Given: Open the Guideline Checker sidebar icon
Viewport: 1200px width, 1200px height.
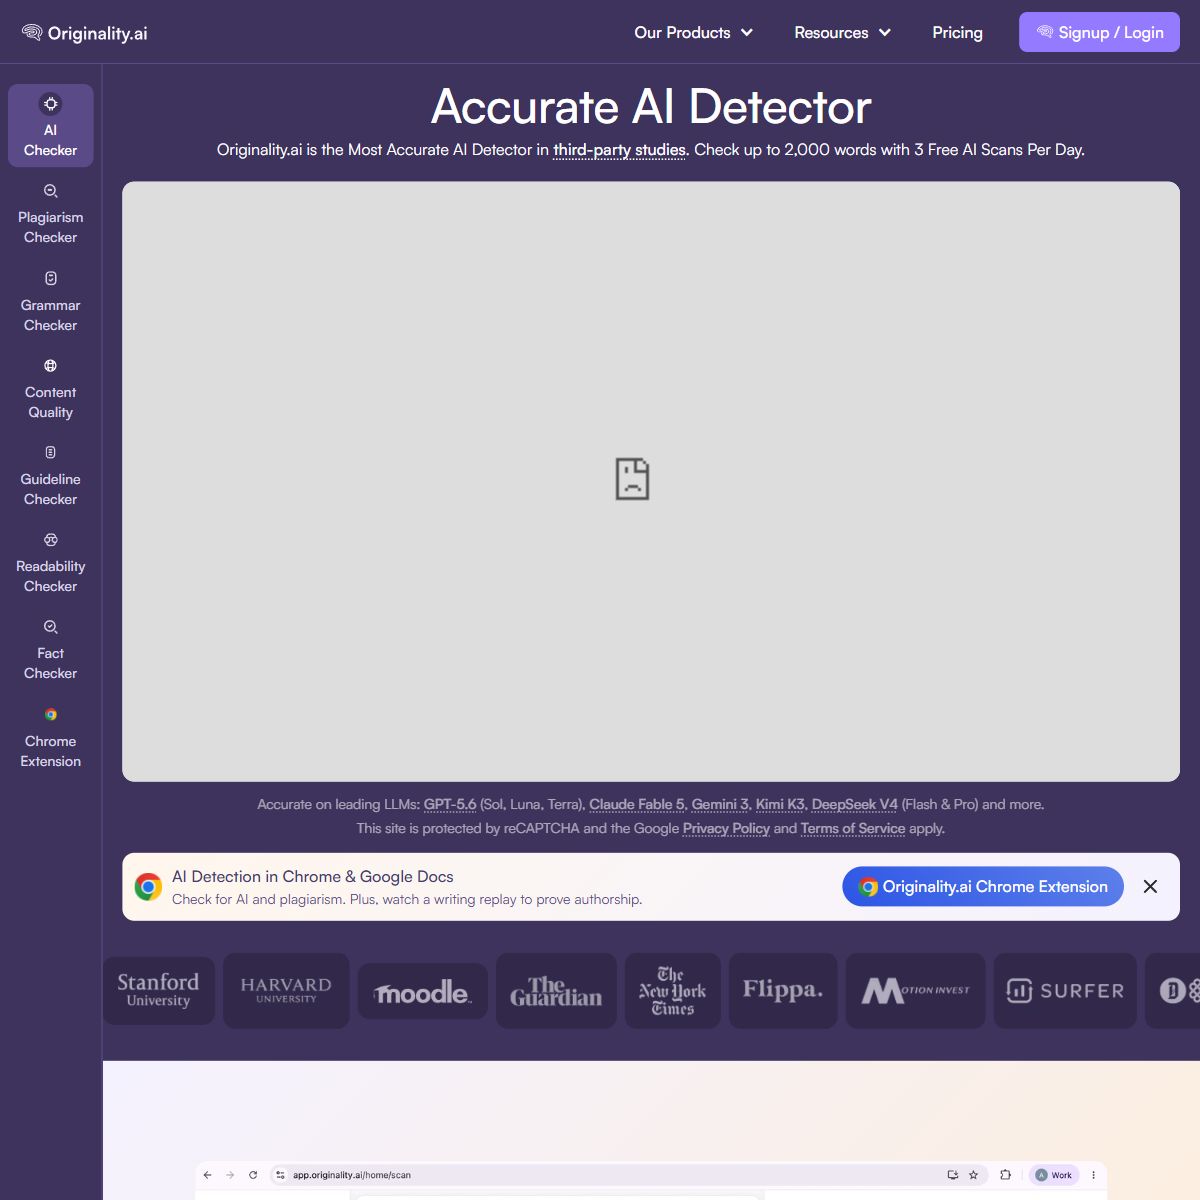Looking at the screenshot, I should [x=50, y=453].
